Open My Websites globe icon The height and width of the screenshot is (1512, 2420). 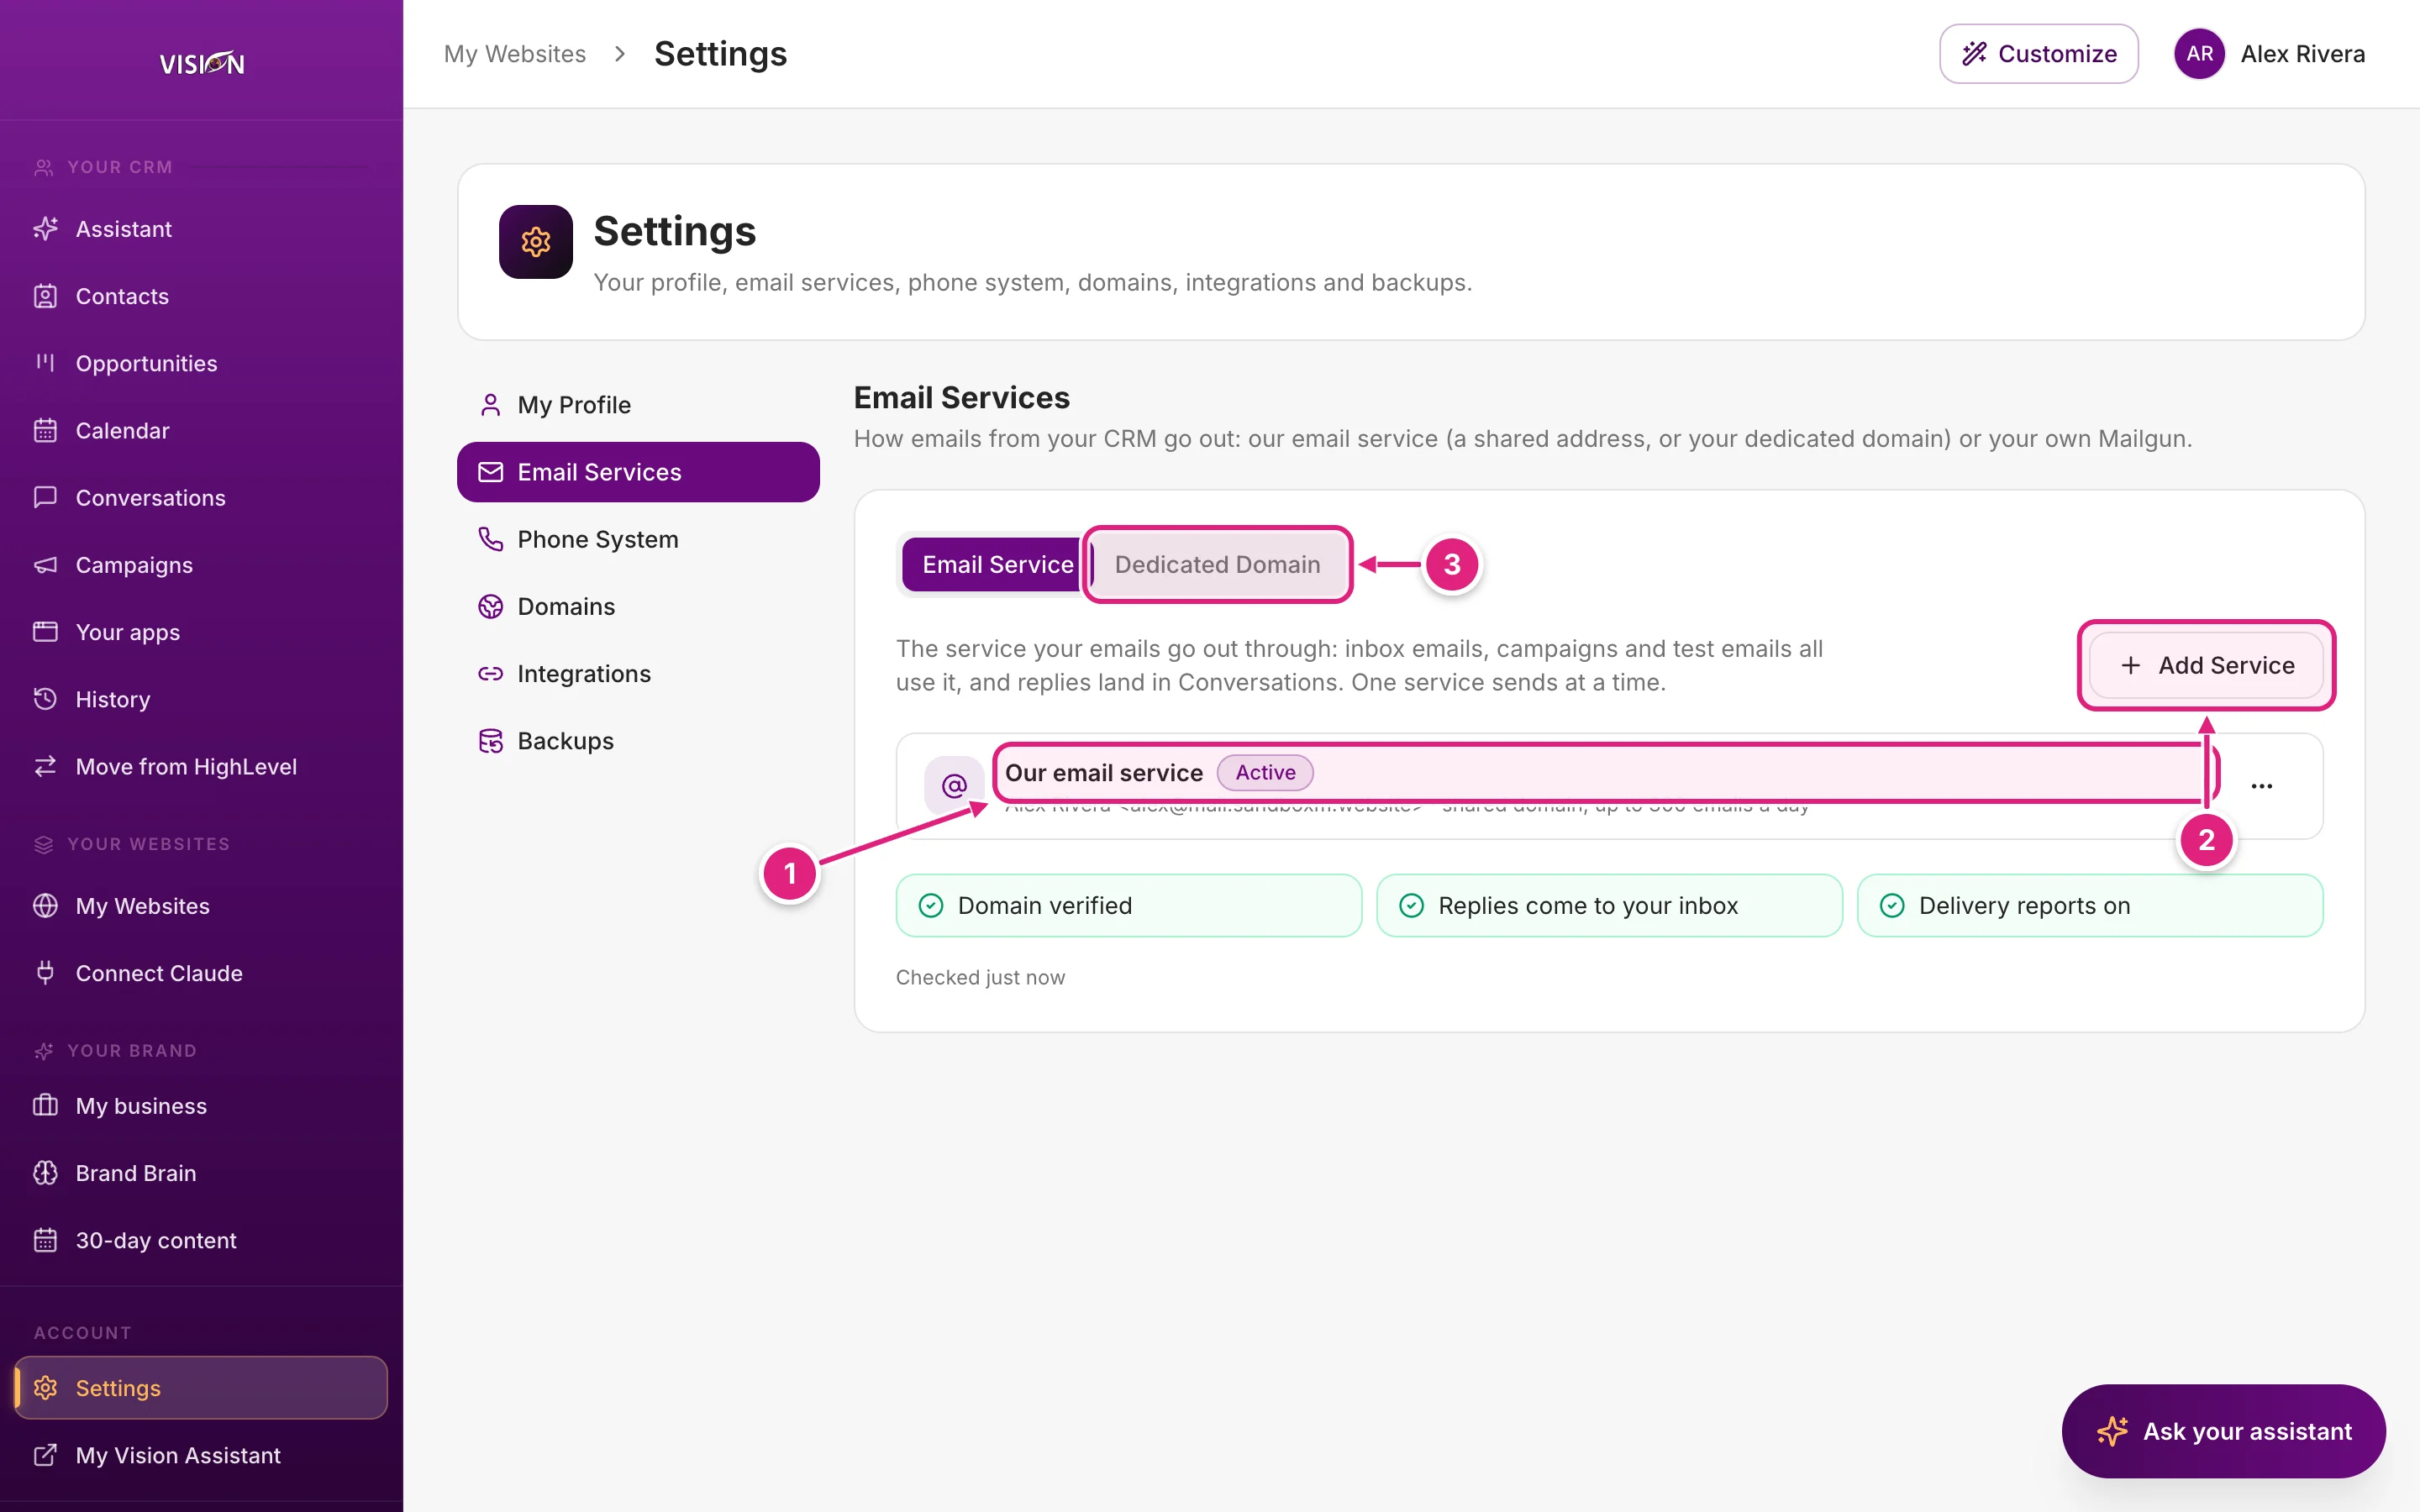tap(45, 905)
